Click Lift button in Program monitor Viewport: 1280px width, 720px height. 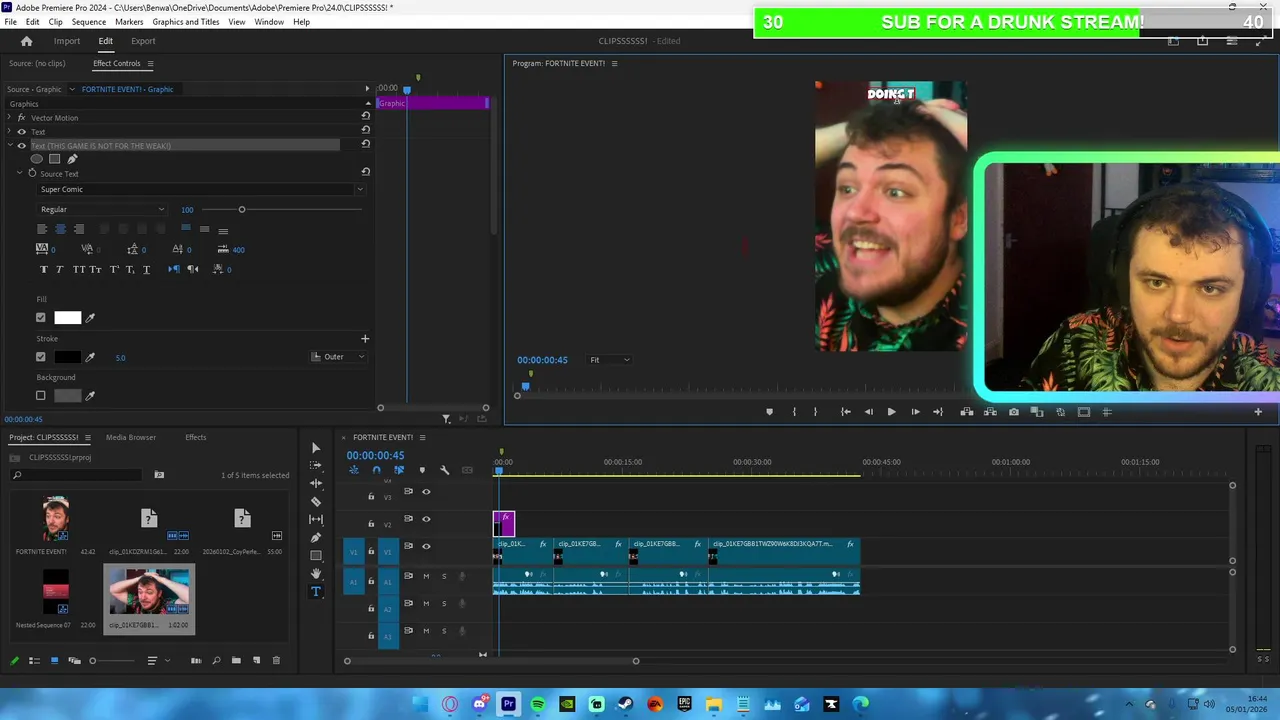click(x=966, y=412)
